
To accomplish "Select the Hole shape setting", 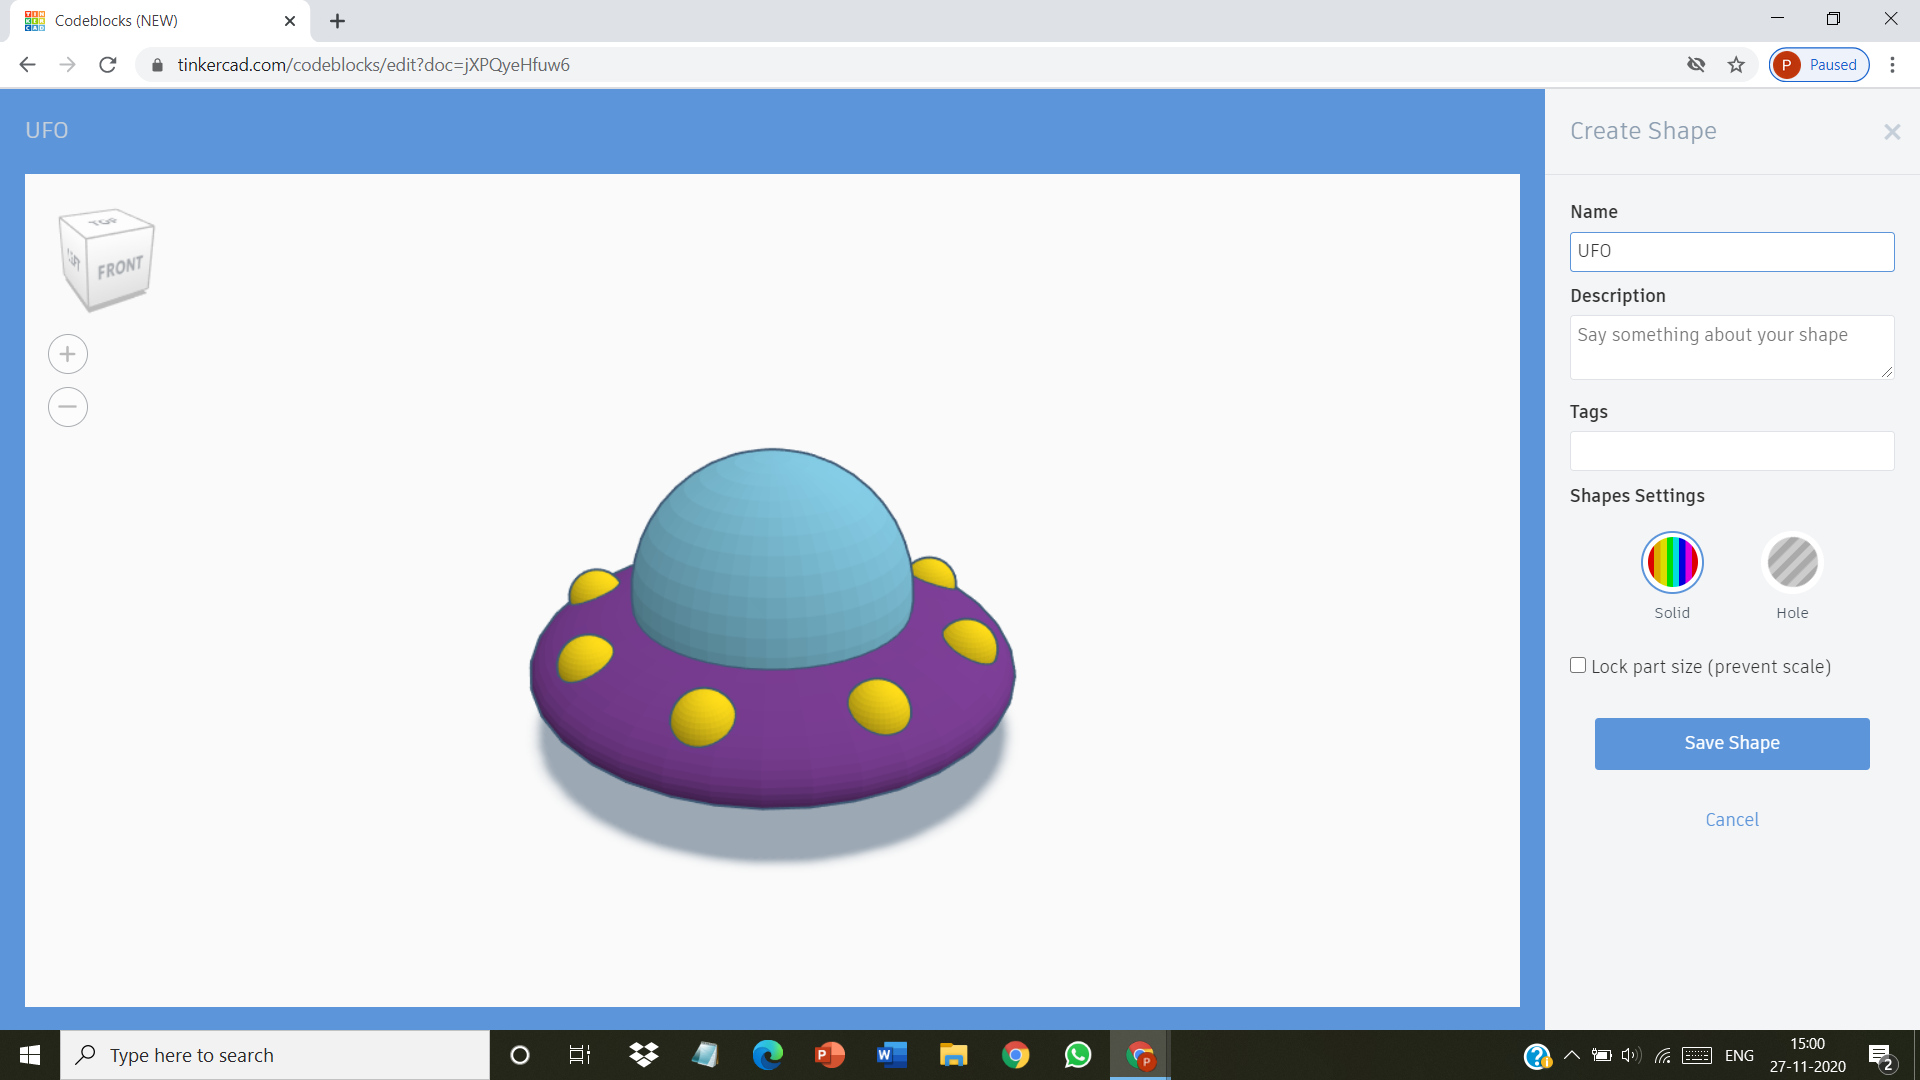I will 1792,562.
